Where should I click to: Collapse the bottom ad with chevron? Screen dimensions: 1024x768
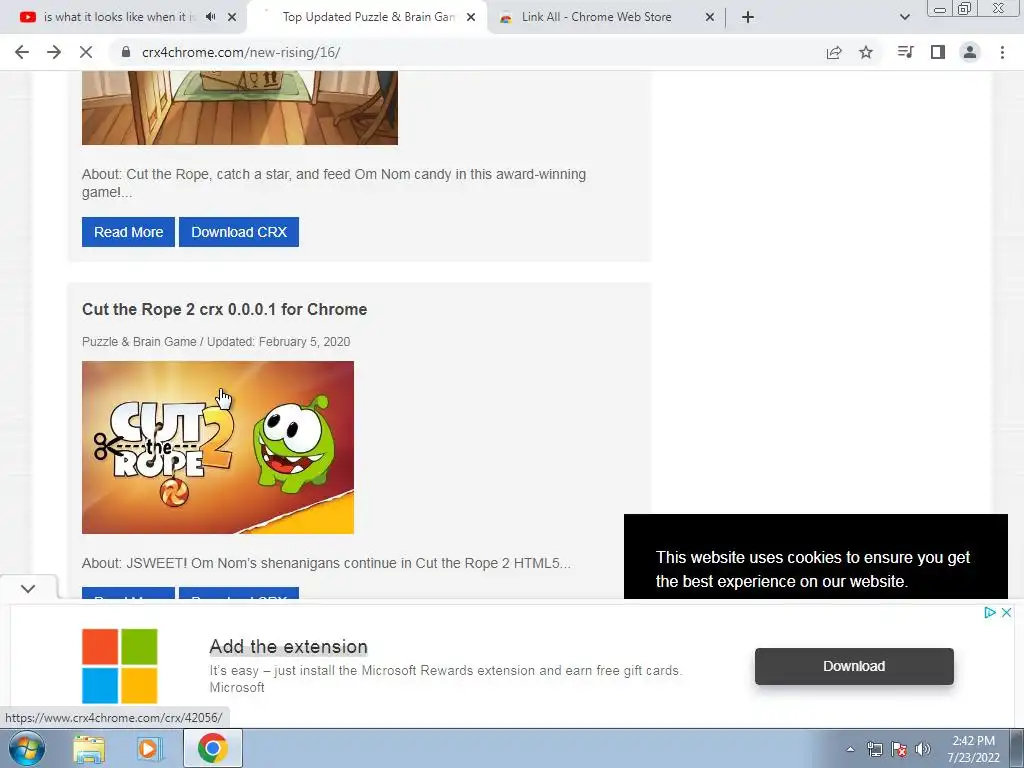28,588
